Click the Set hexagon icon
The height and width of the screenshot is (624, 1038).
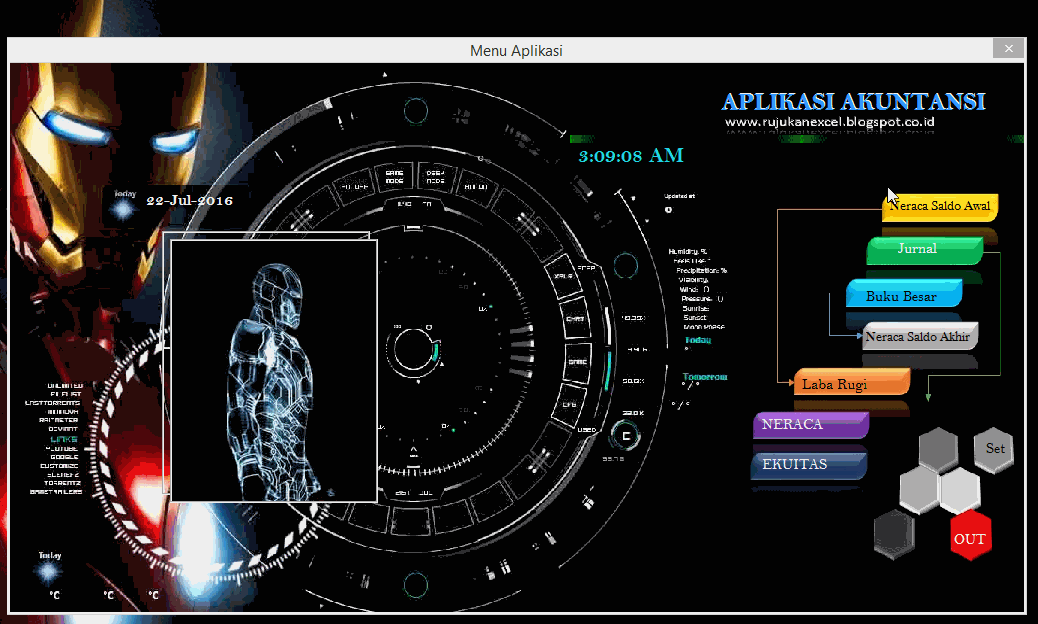[x=994, y=450]
